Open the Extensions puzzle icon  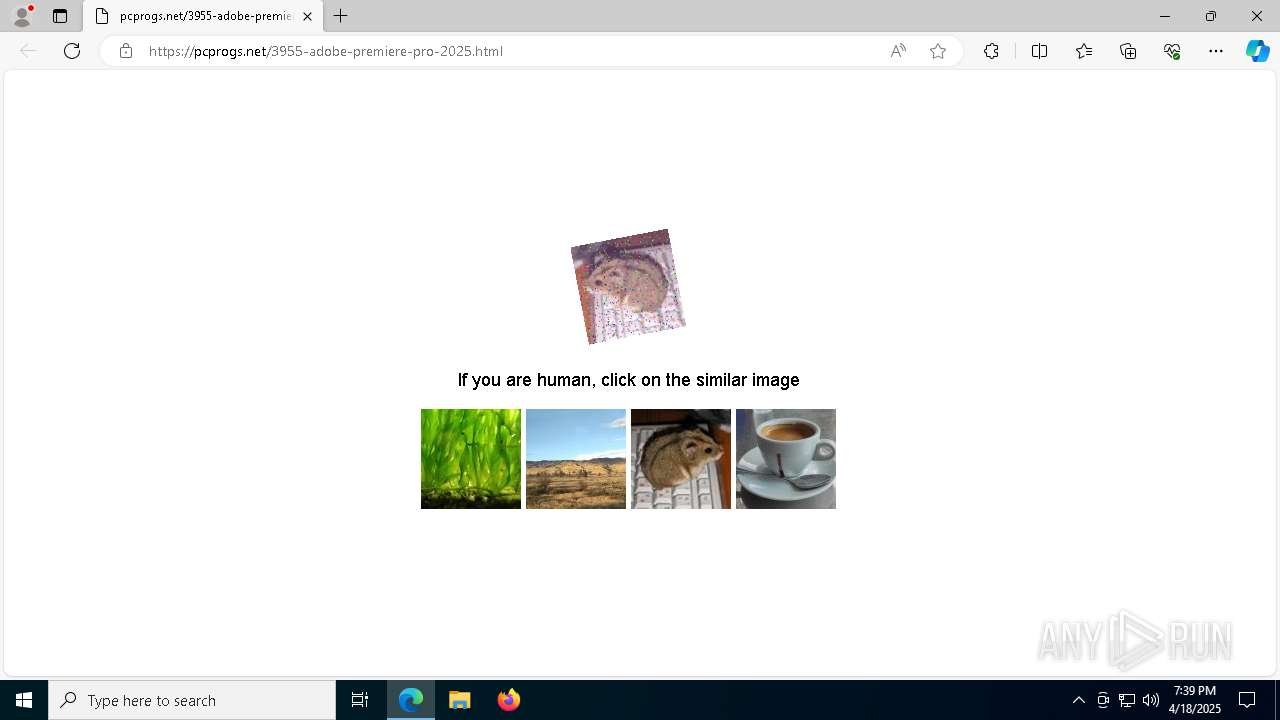tap(991, 51)
